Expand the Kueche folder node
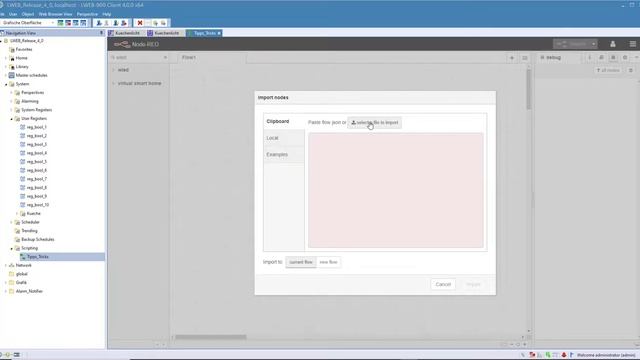 point(17,213)
